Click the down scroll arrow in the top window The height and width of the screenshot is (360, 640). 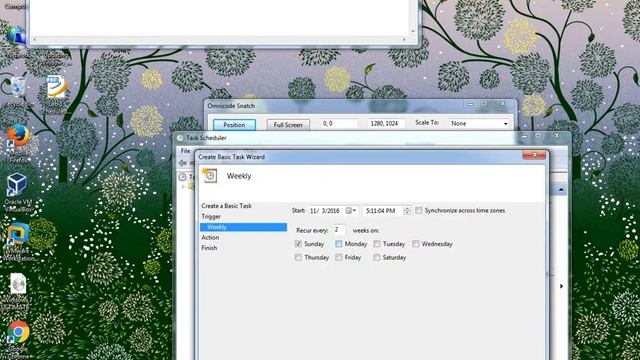[x=412, y=31]
